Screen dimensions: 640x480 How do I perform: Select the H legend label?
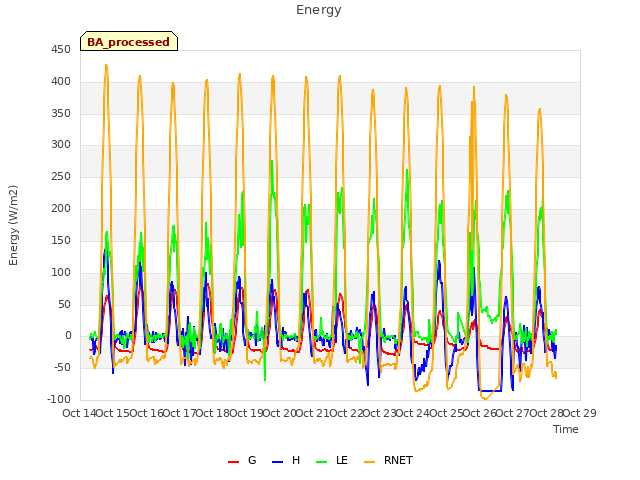[x=296, y=460]
